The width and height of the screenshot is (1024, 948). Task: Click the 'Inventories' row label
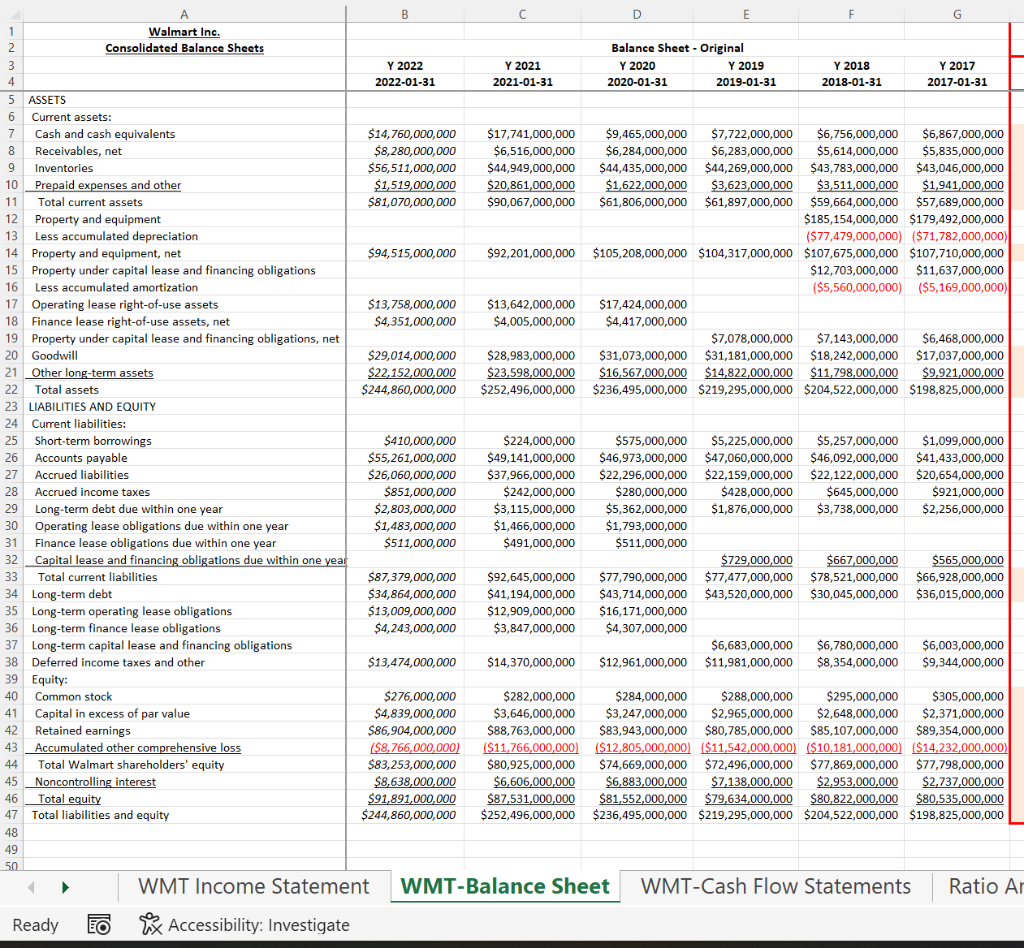point(63,168)
